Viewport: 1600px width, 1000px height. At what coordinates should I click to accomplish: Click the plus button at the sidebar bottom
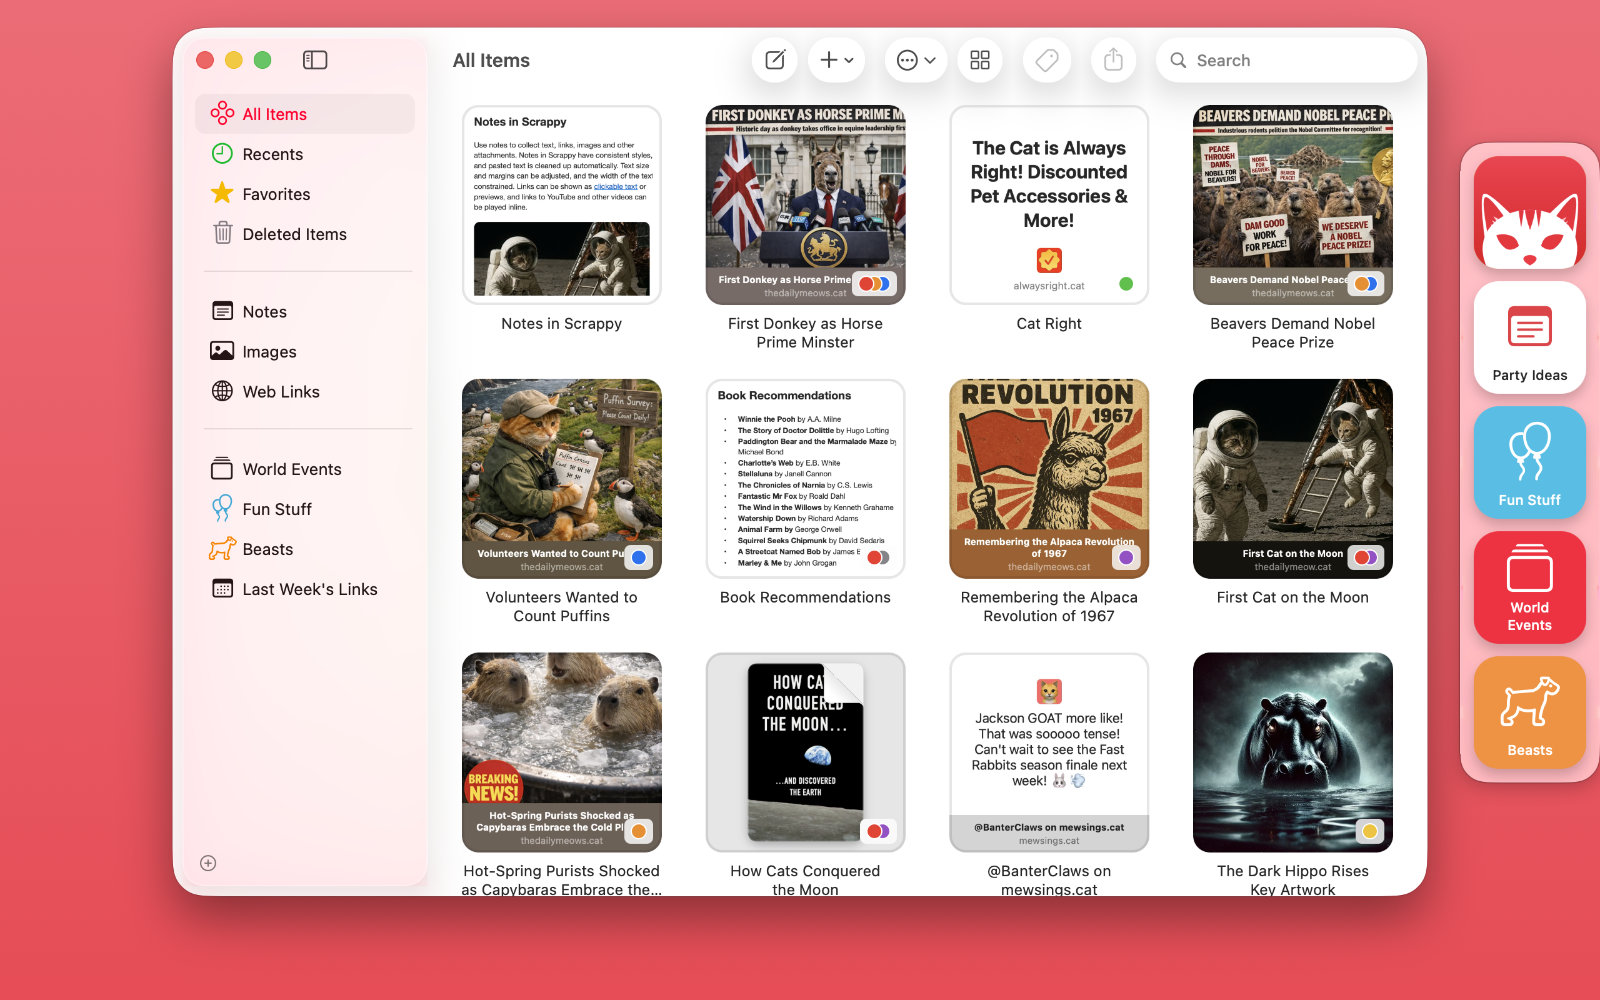[x=208, y=862]
